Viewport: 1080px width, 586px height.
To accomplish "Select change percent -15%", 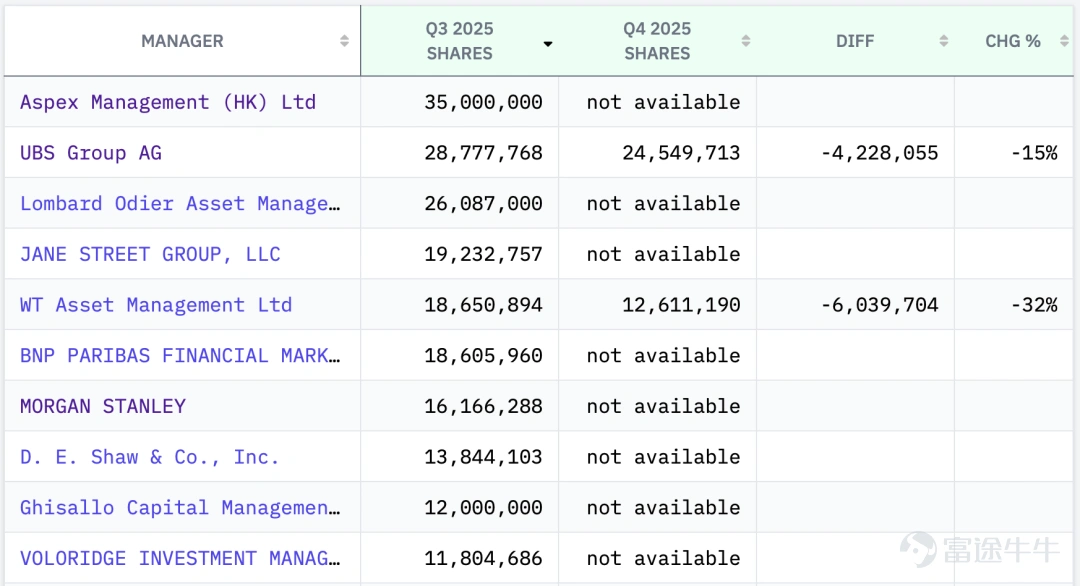I will coord(1034,153).
